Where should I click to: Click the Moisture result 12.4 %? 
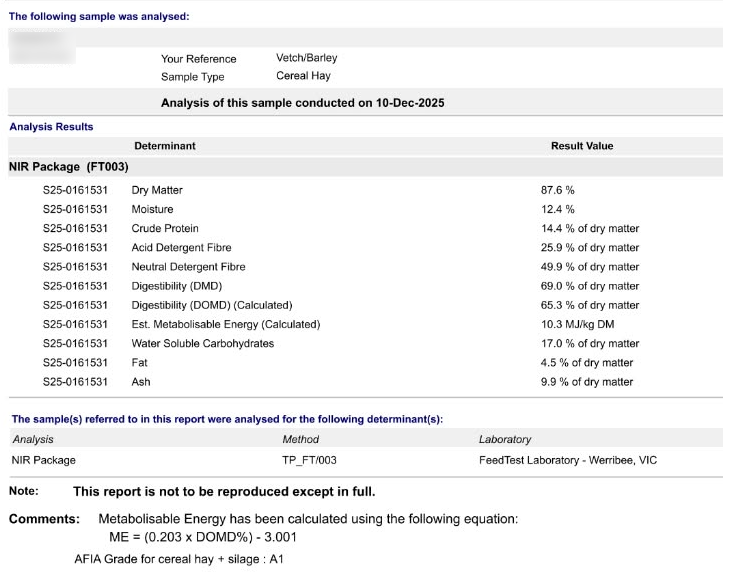(x=557, y=209)
